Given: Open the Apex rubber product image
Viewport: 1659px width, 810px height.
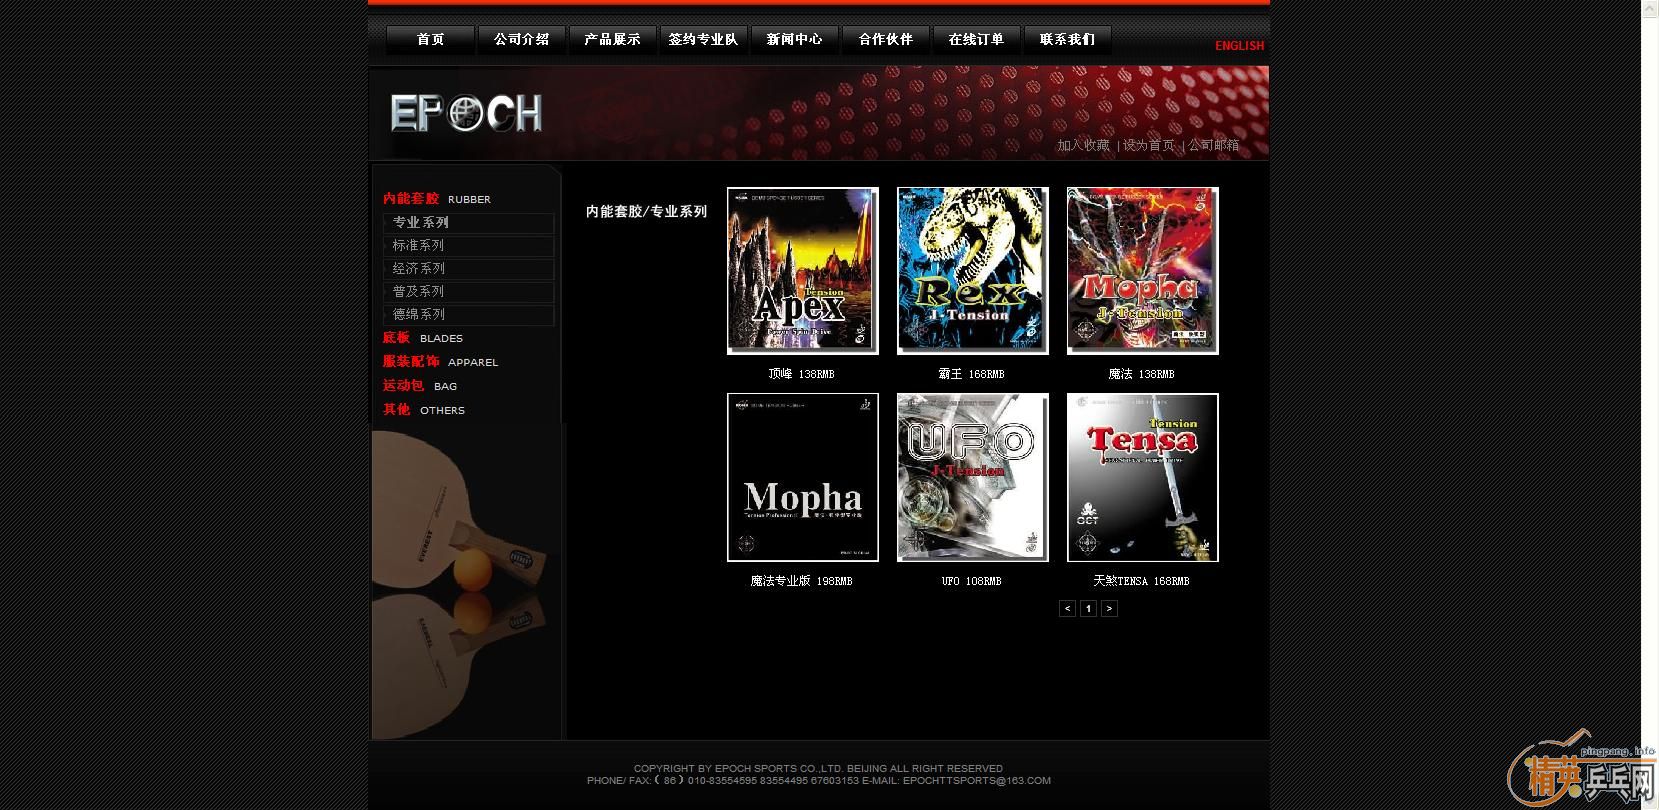Looking at the screenshot, I should tap(803, 271).
